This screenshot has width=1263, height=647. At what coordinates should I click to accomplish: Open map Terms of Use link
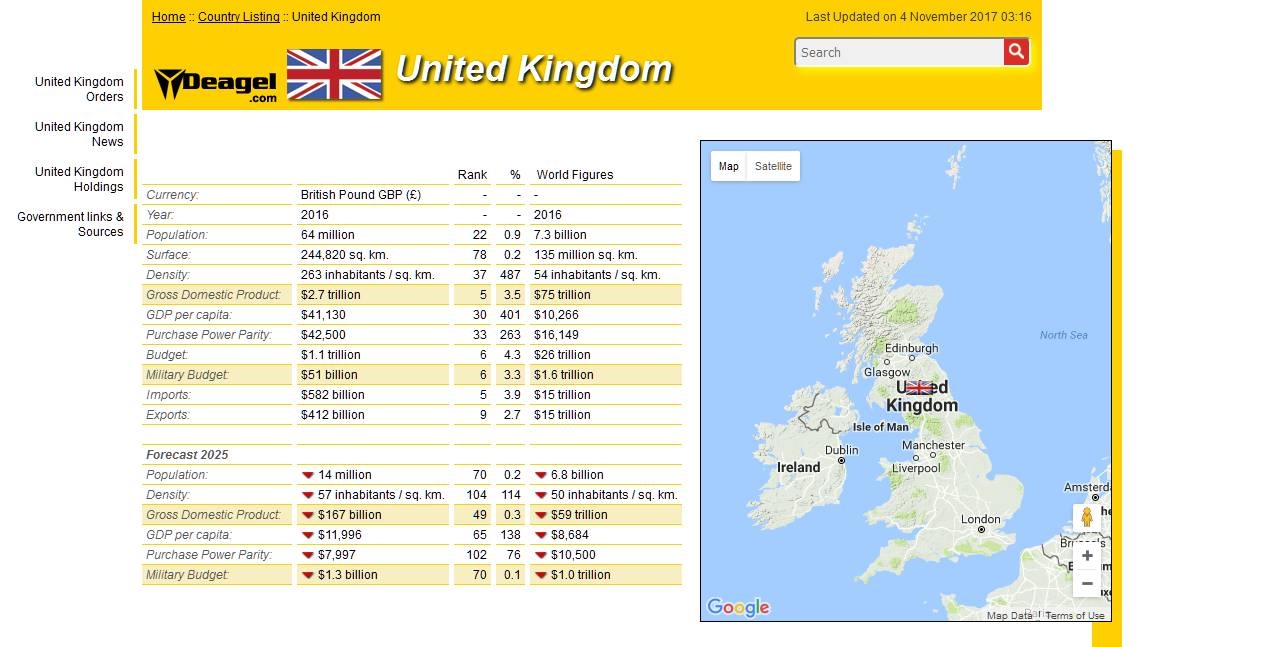tap(1075, 616)
